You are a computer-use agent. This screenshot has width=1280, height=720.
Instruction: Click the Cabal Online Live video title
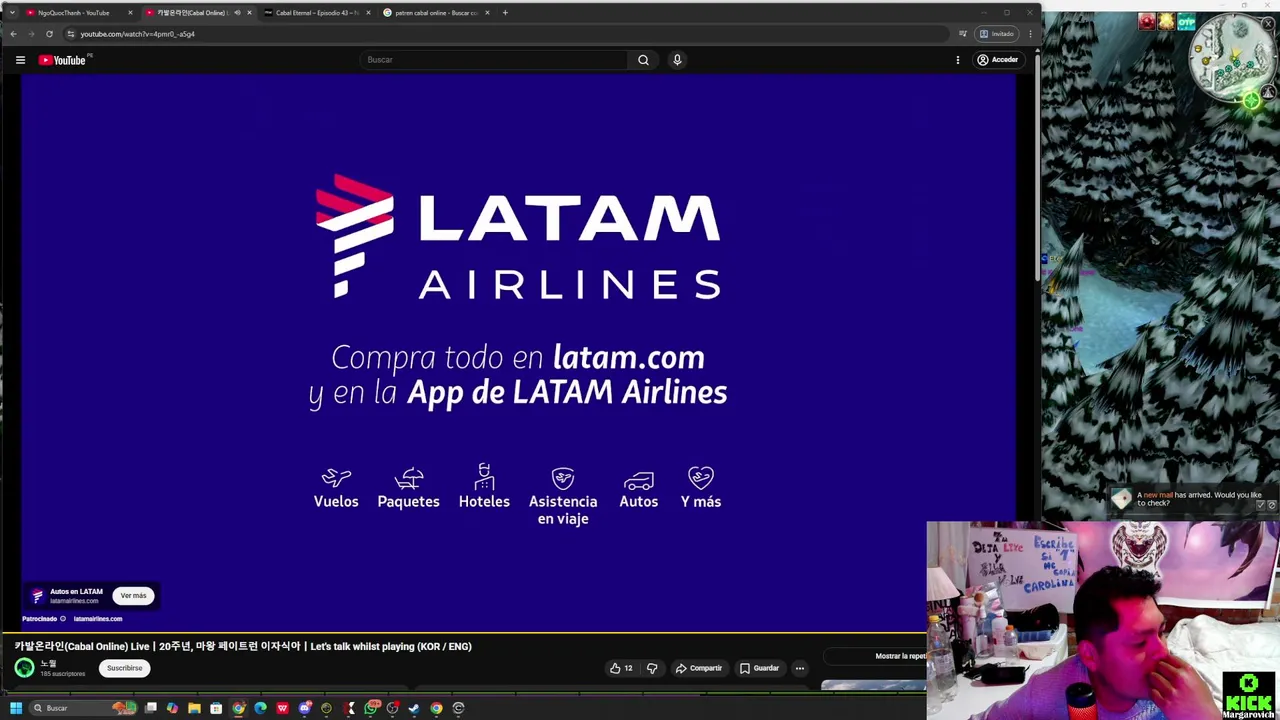coord(243,647)
